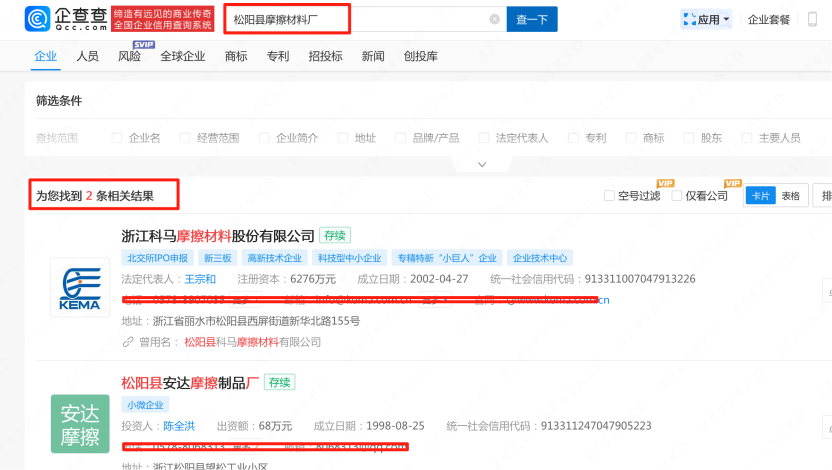Click the KEMA company logo
The height and width of the screenshot is (470, 832).
[80, 288]
